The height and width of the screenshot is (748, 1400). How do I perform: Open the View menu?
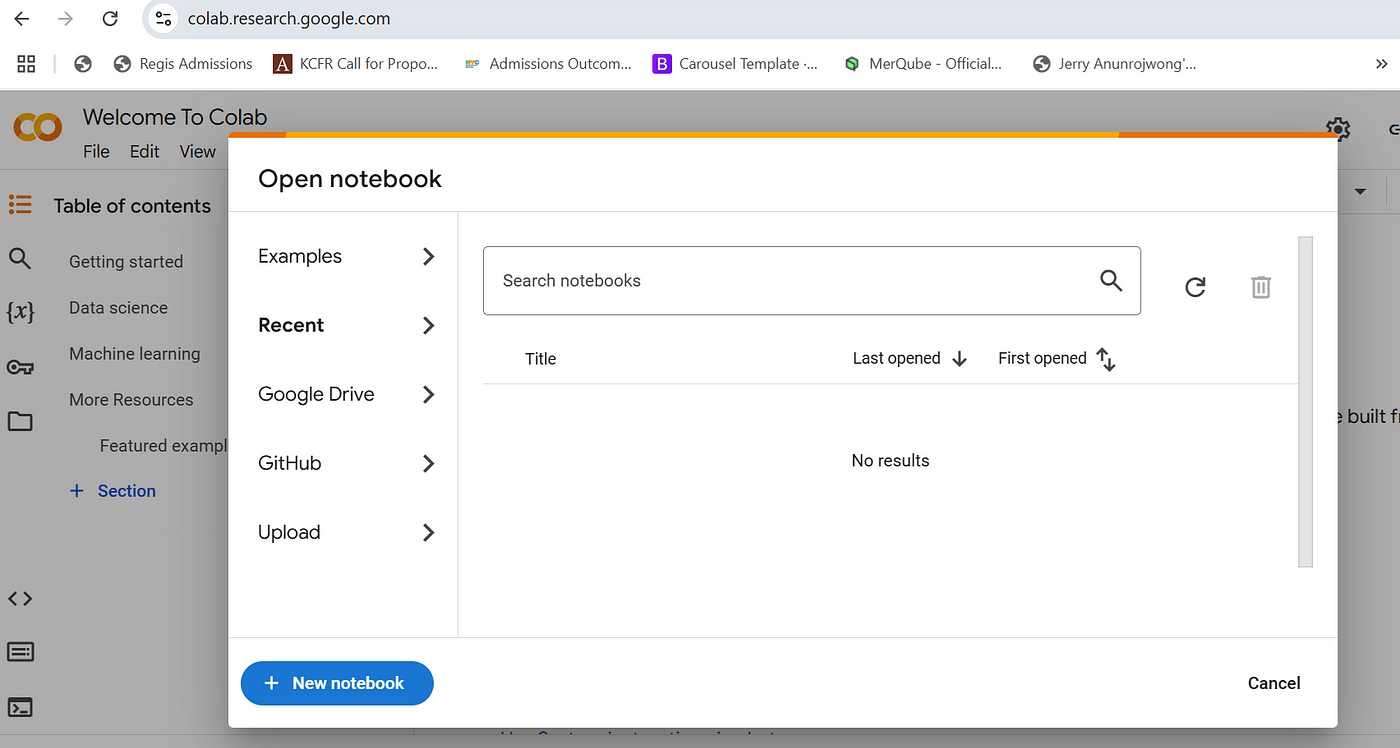tap(197, 151)
